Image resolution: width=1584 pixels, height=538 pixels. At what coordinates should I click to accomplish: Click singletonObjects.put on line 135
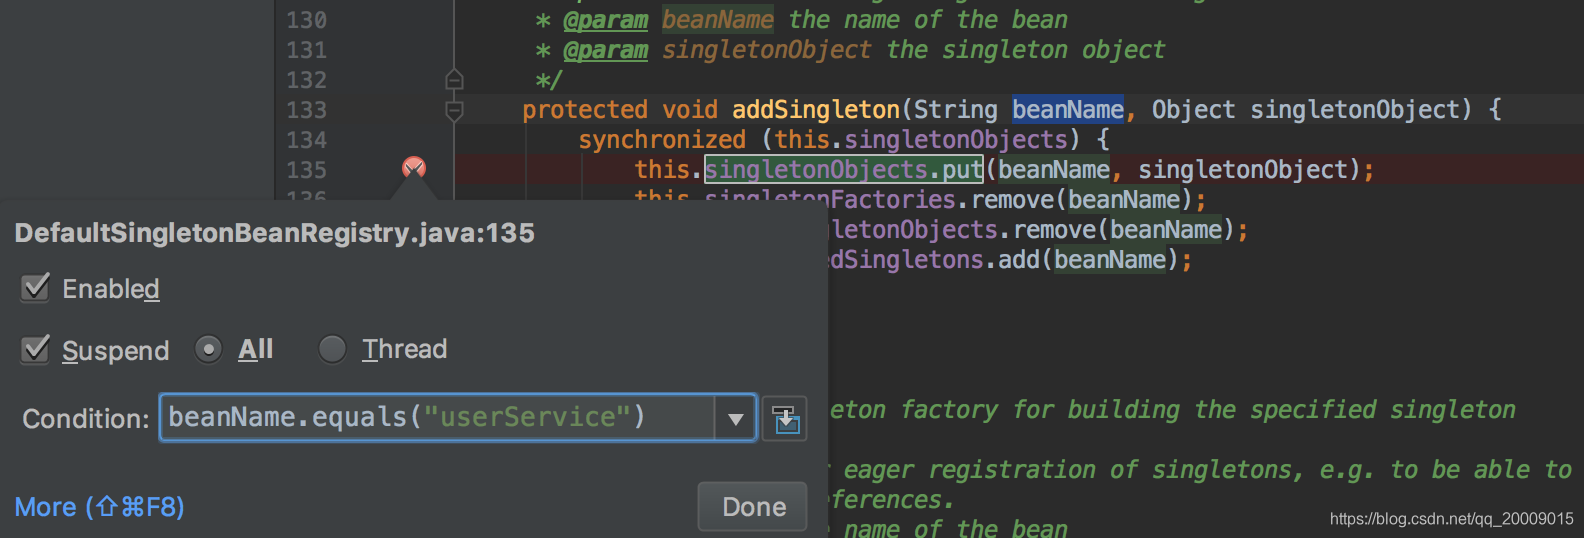pos(844,169)
